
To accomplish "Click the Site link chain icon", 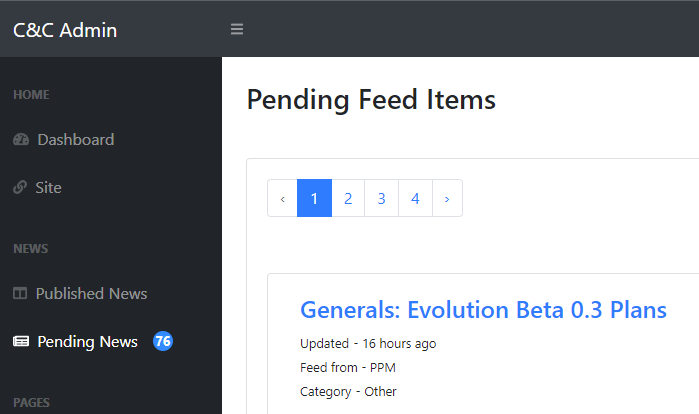I will 20,187.
